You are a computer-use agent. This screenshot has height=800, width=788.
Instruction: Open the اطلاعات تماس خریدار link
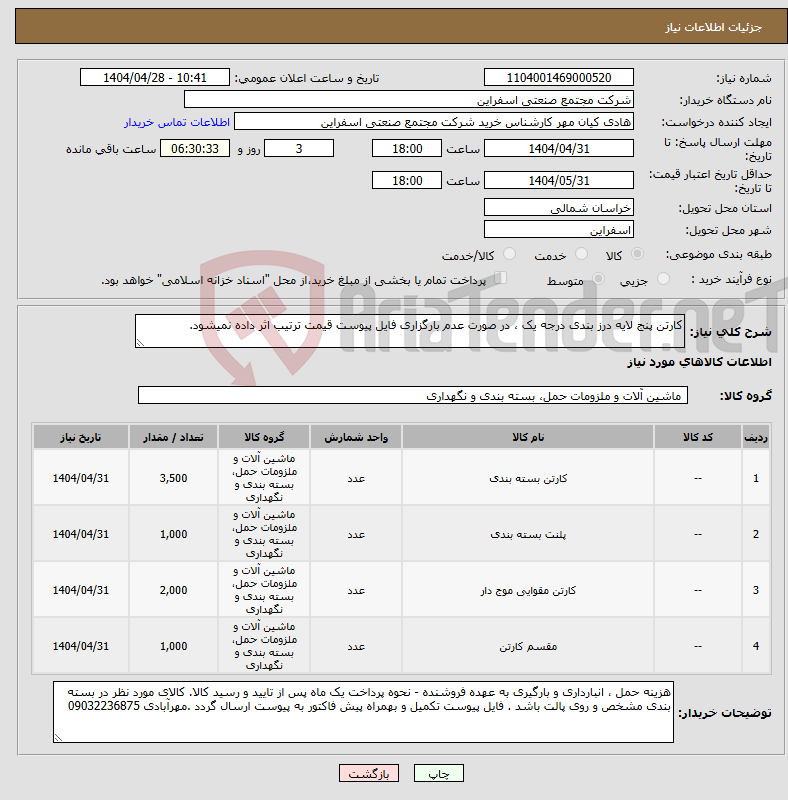177,122
